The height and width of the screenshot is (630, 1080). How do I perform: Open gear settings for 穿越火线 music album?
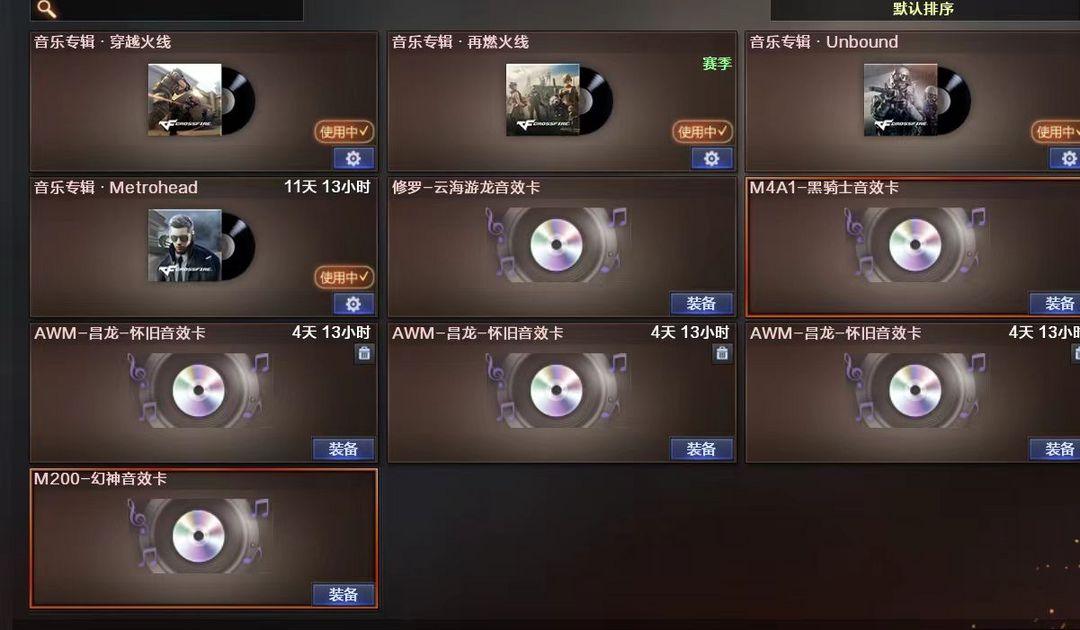[354, 158]
